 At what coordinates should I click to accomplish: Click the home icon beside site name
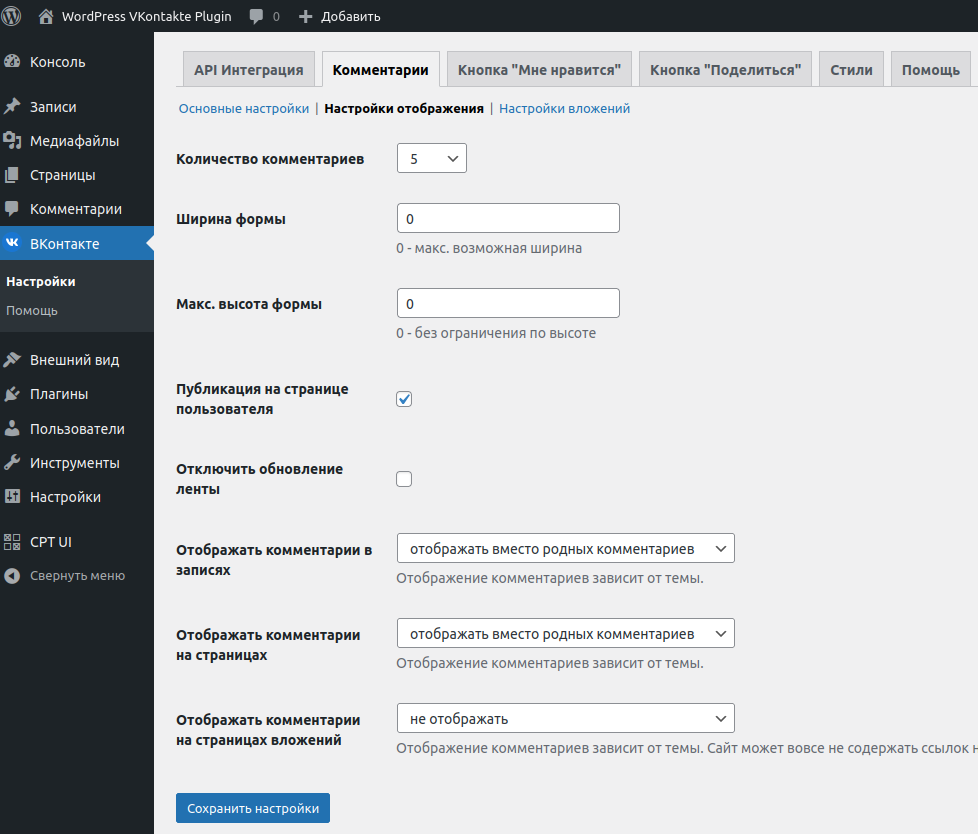tap(46, 16)
